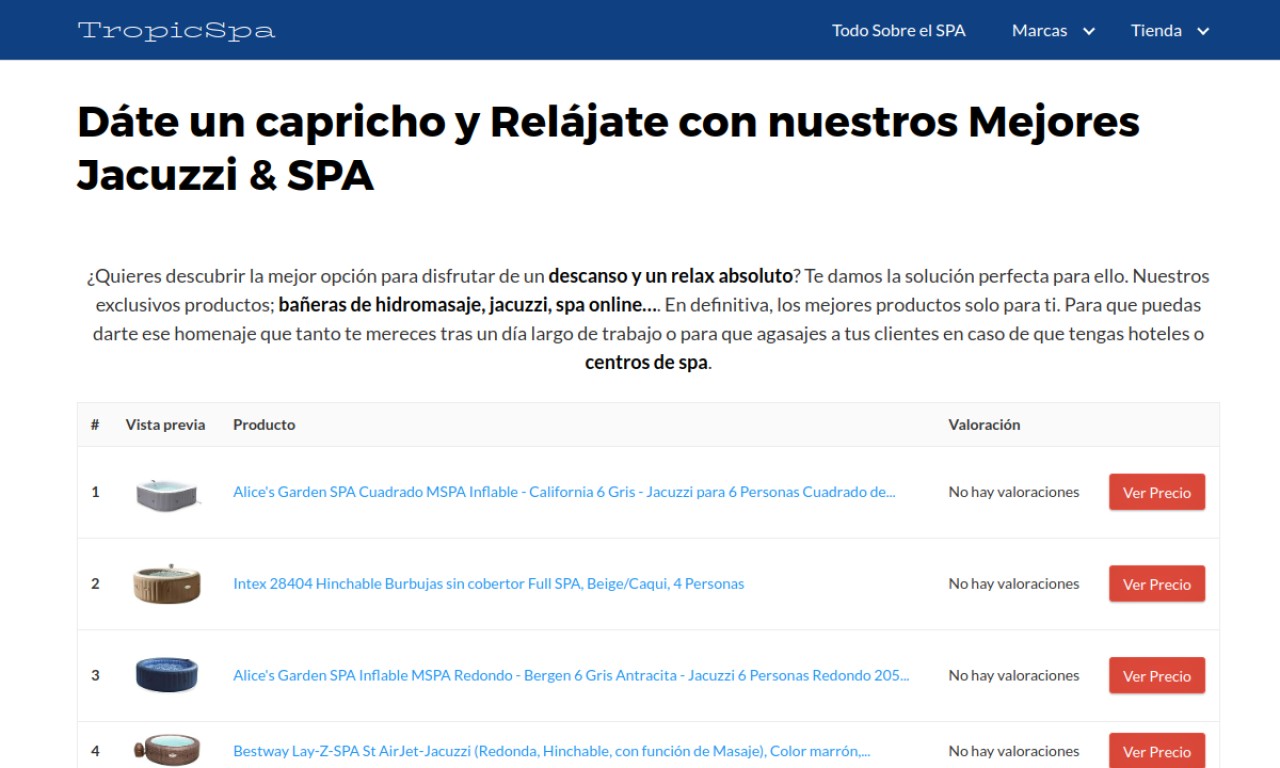
Task: Expand the Marcas dropdown chevron
Action: point(1089,31)
